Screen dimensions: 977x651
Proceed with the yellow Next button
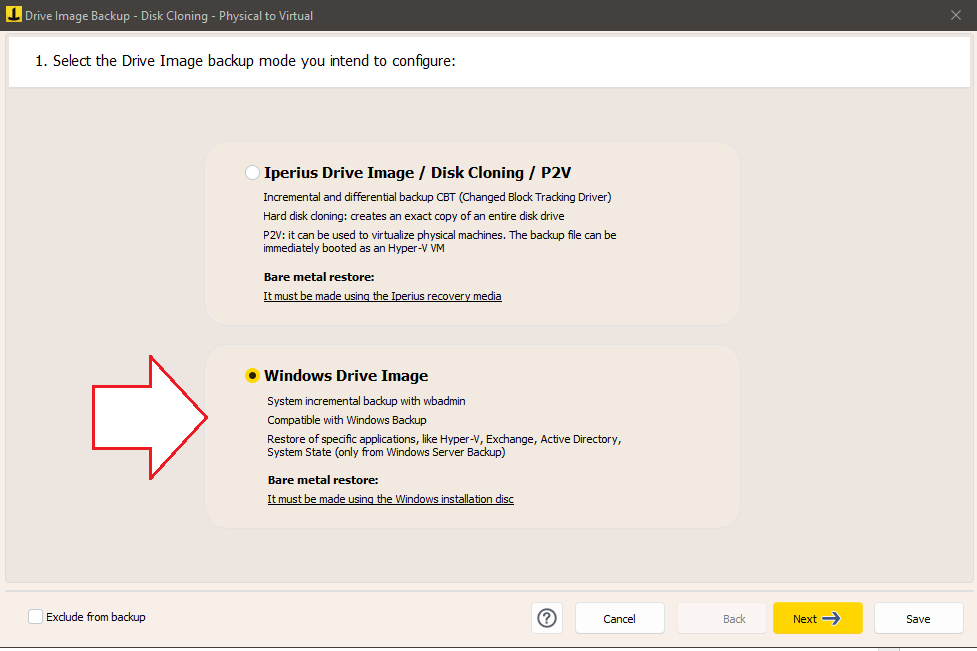point(817,618)
